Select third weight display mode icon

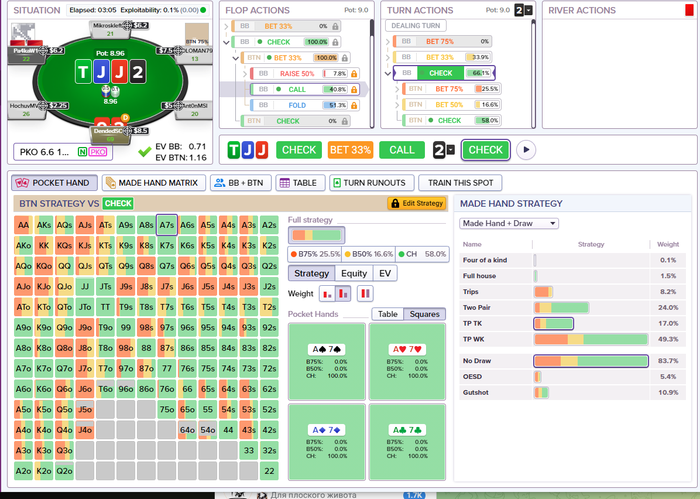(x=365, y=294)
